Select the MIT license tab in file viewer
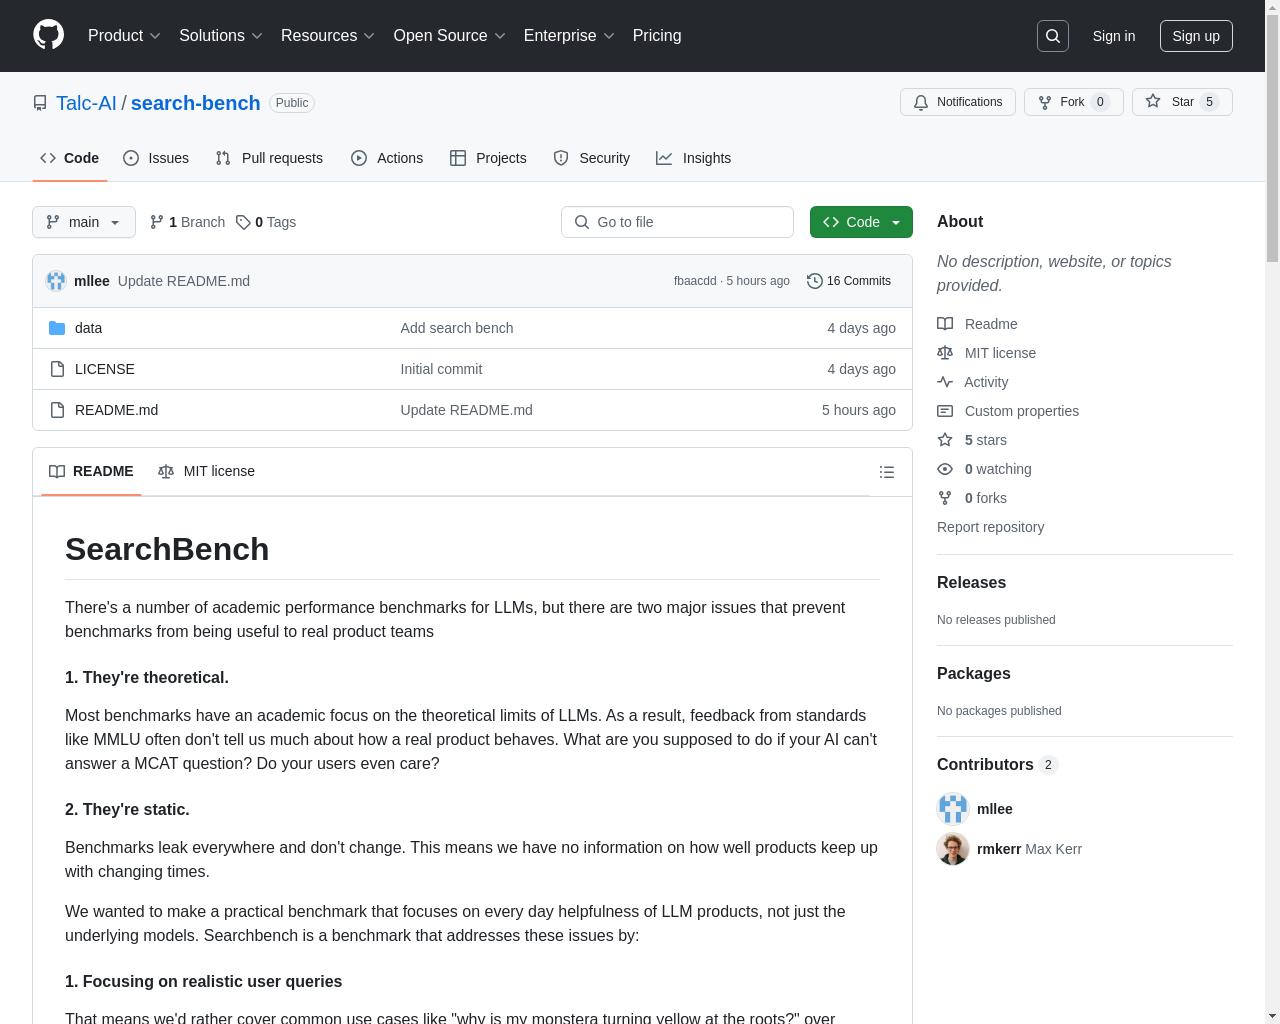1280x1024 pixels. [207, 471]
